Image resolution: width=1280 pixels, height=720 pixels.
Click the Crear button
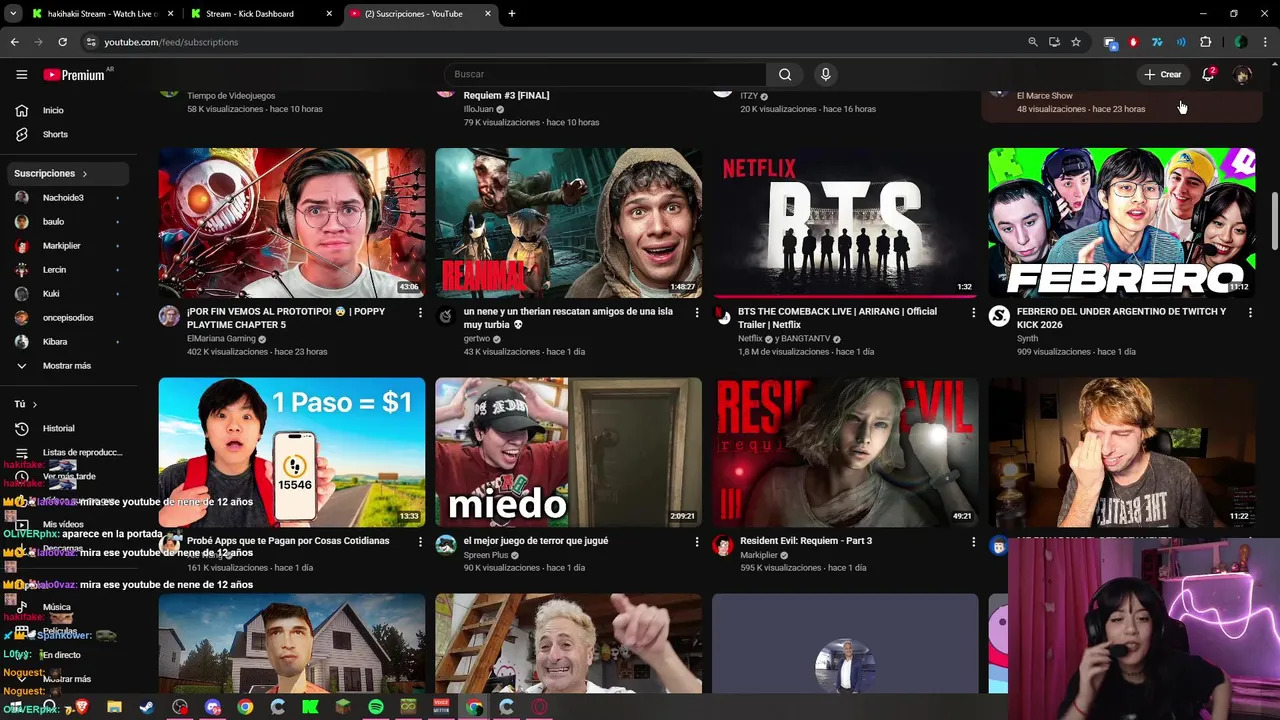pyautogui.click(x=1163, y=74)
